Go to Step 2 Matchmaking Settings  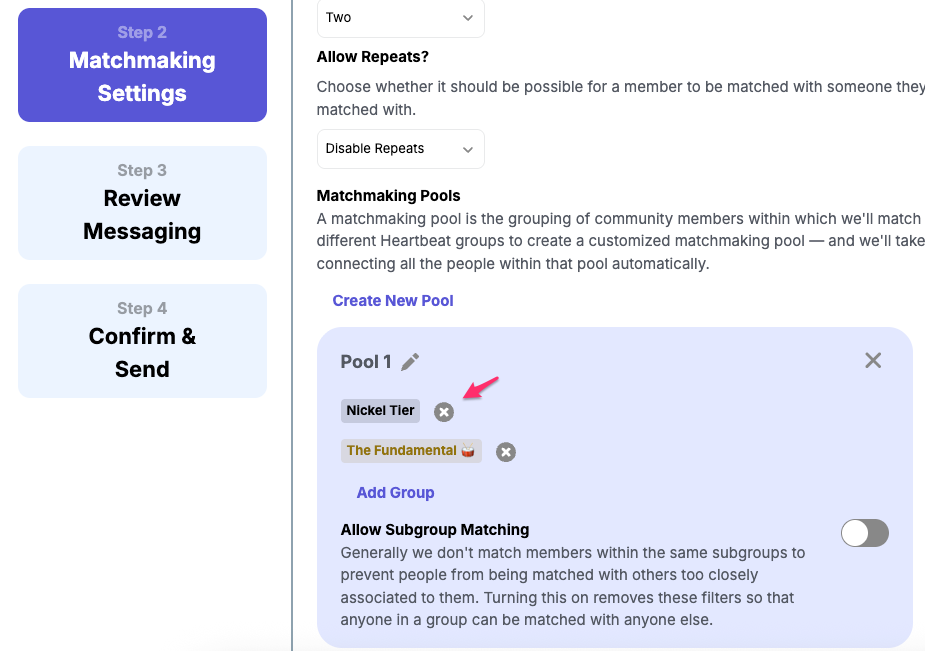[142, 65]
